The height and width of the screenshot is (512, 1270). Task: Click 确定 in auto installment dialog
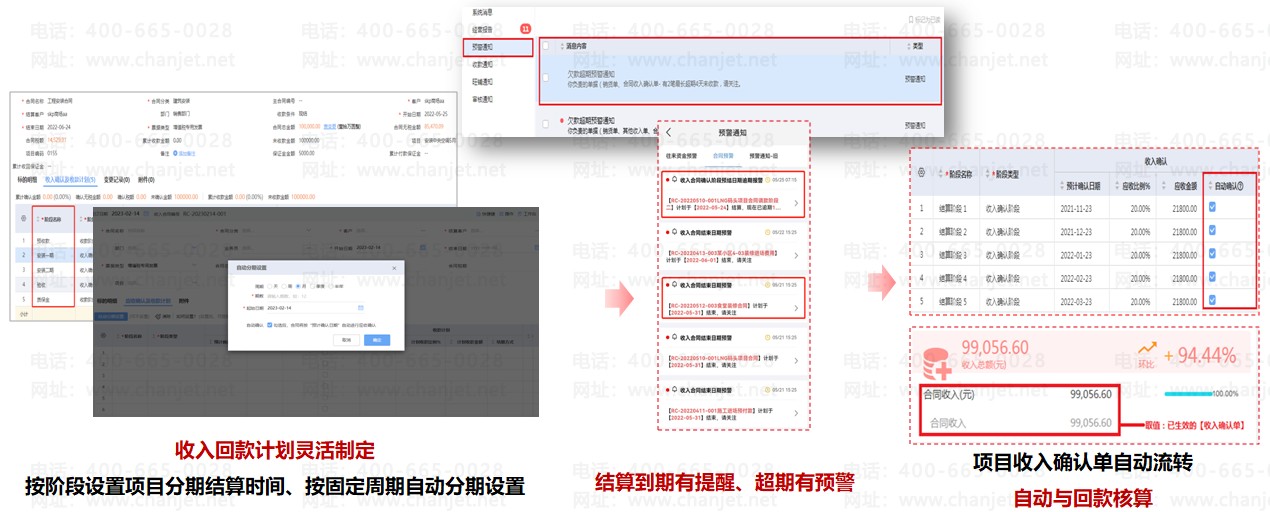[378, 340]
